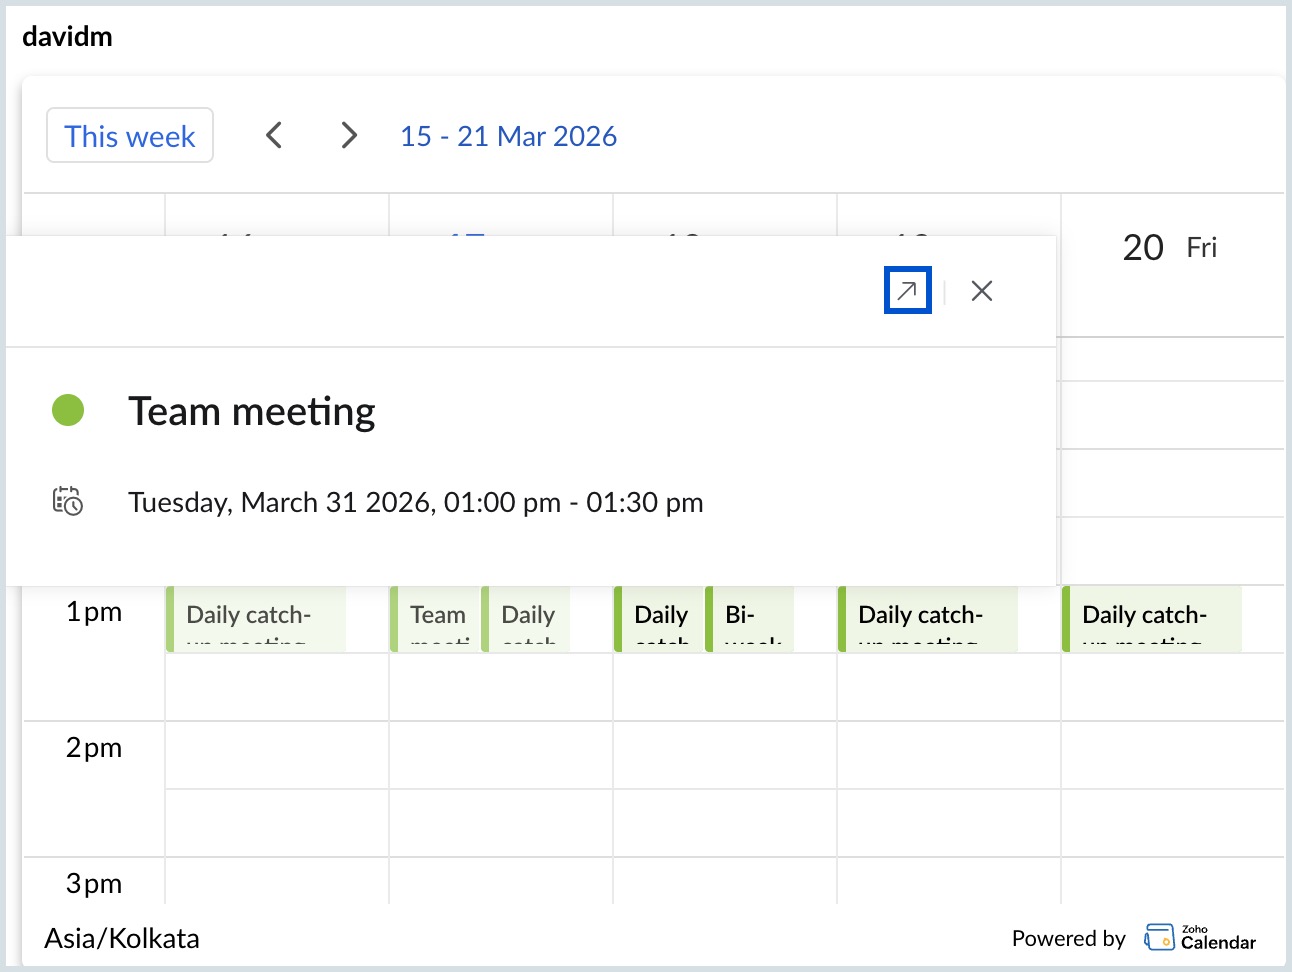Screen dimensions: 1292x972
Task: Click the Asia/Kolkata timezone label
Action: coord(122,938)
